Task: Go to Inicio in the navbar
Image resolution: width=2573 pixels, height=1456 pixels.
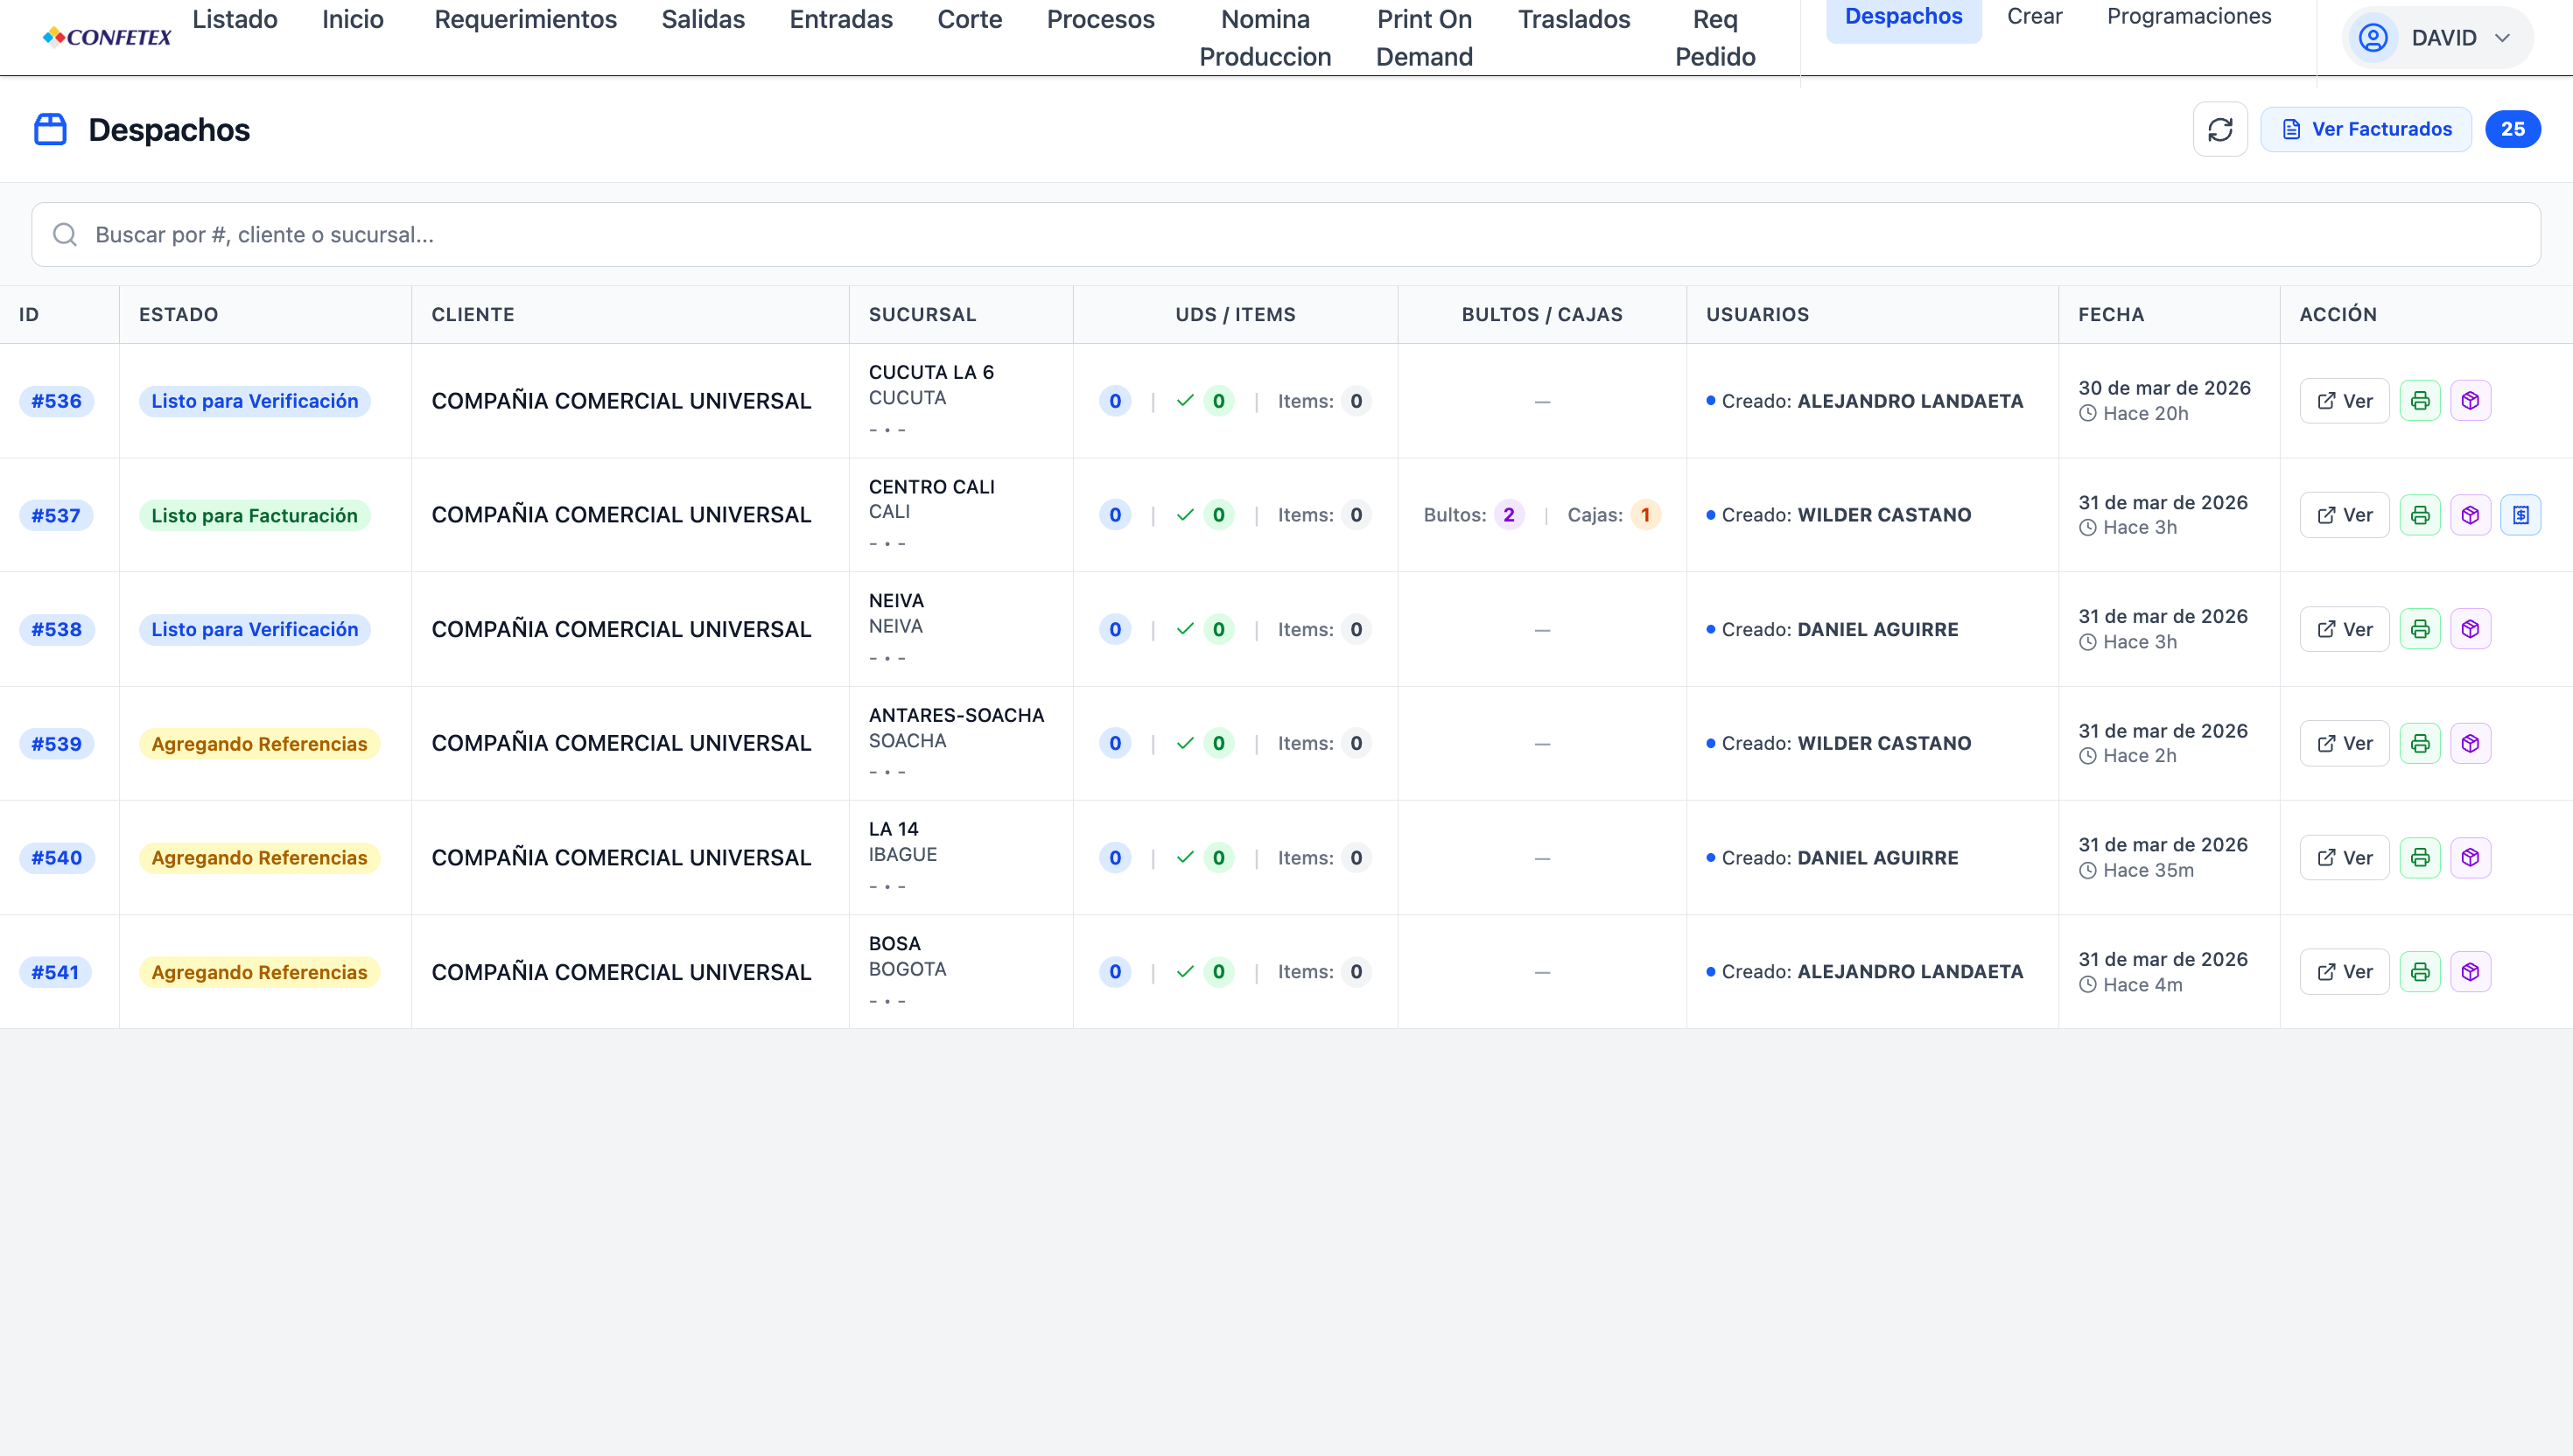Action: click(x=353, y=19)
